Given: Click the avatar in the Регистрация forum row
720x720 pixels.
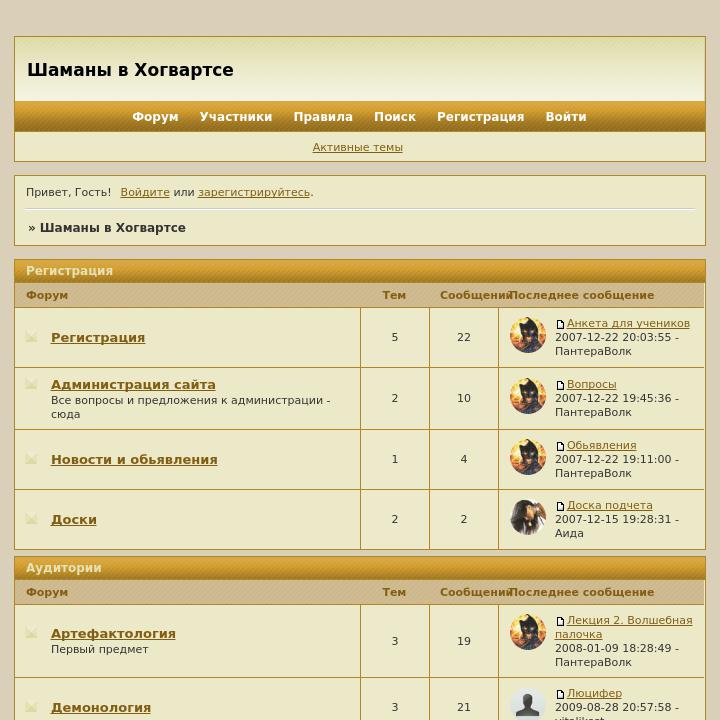Looking at the screenshot, I should (x=528, y=335).
